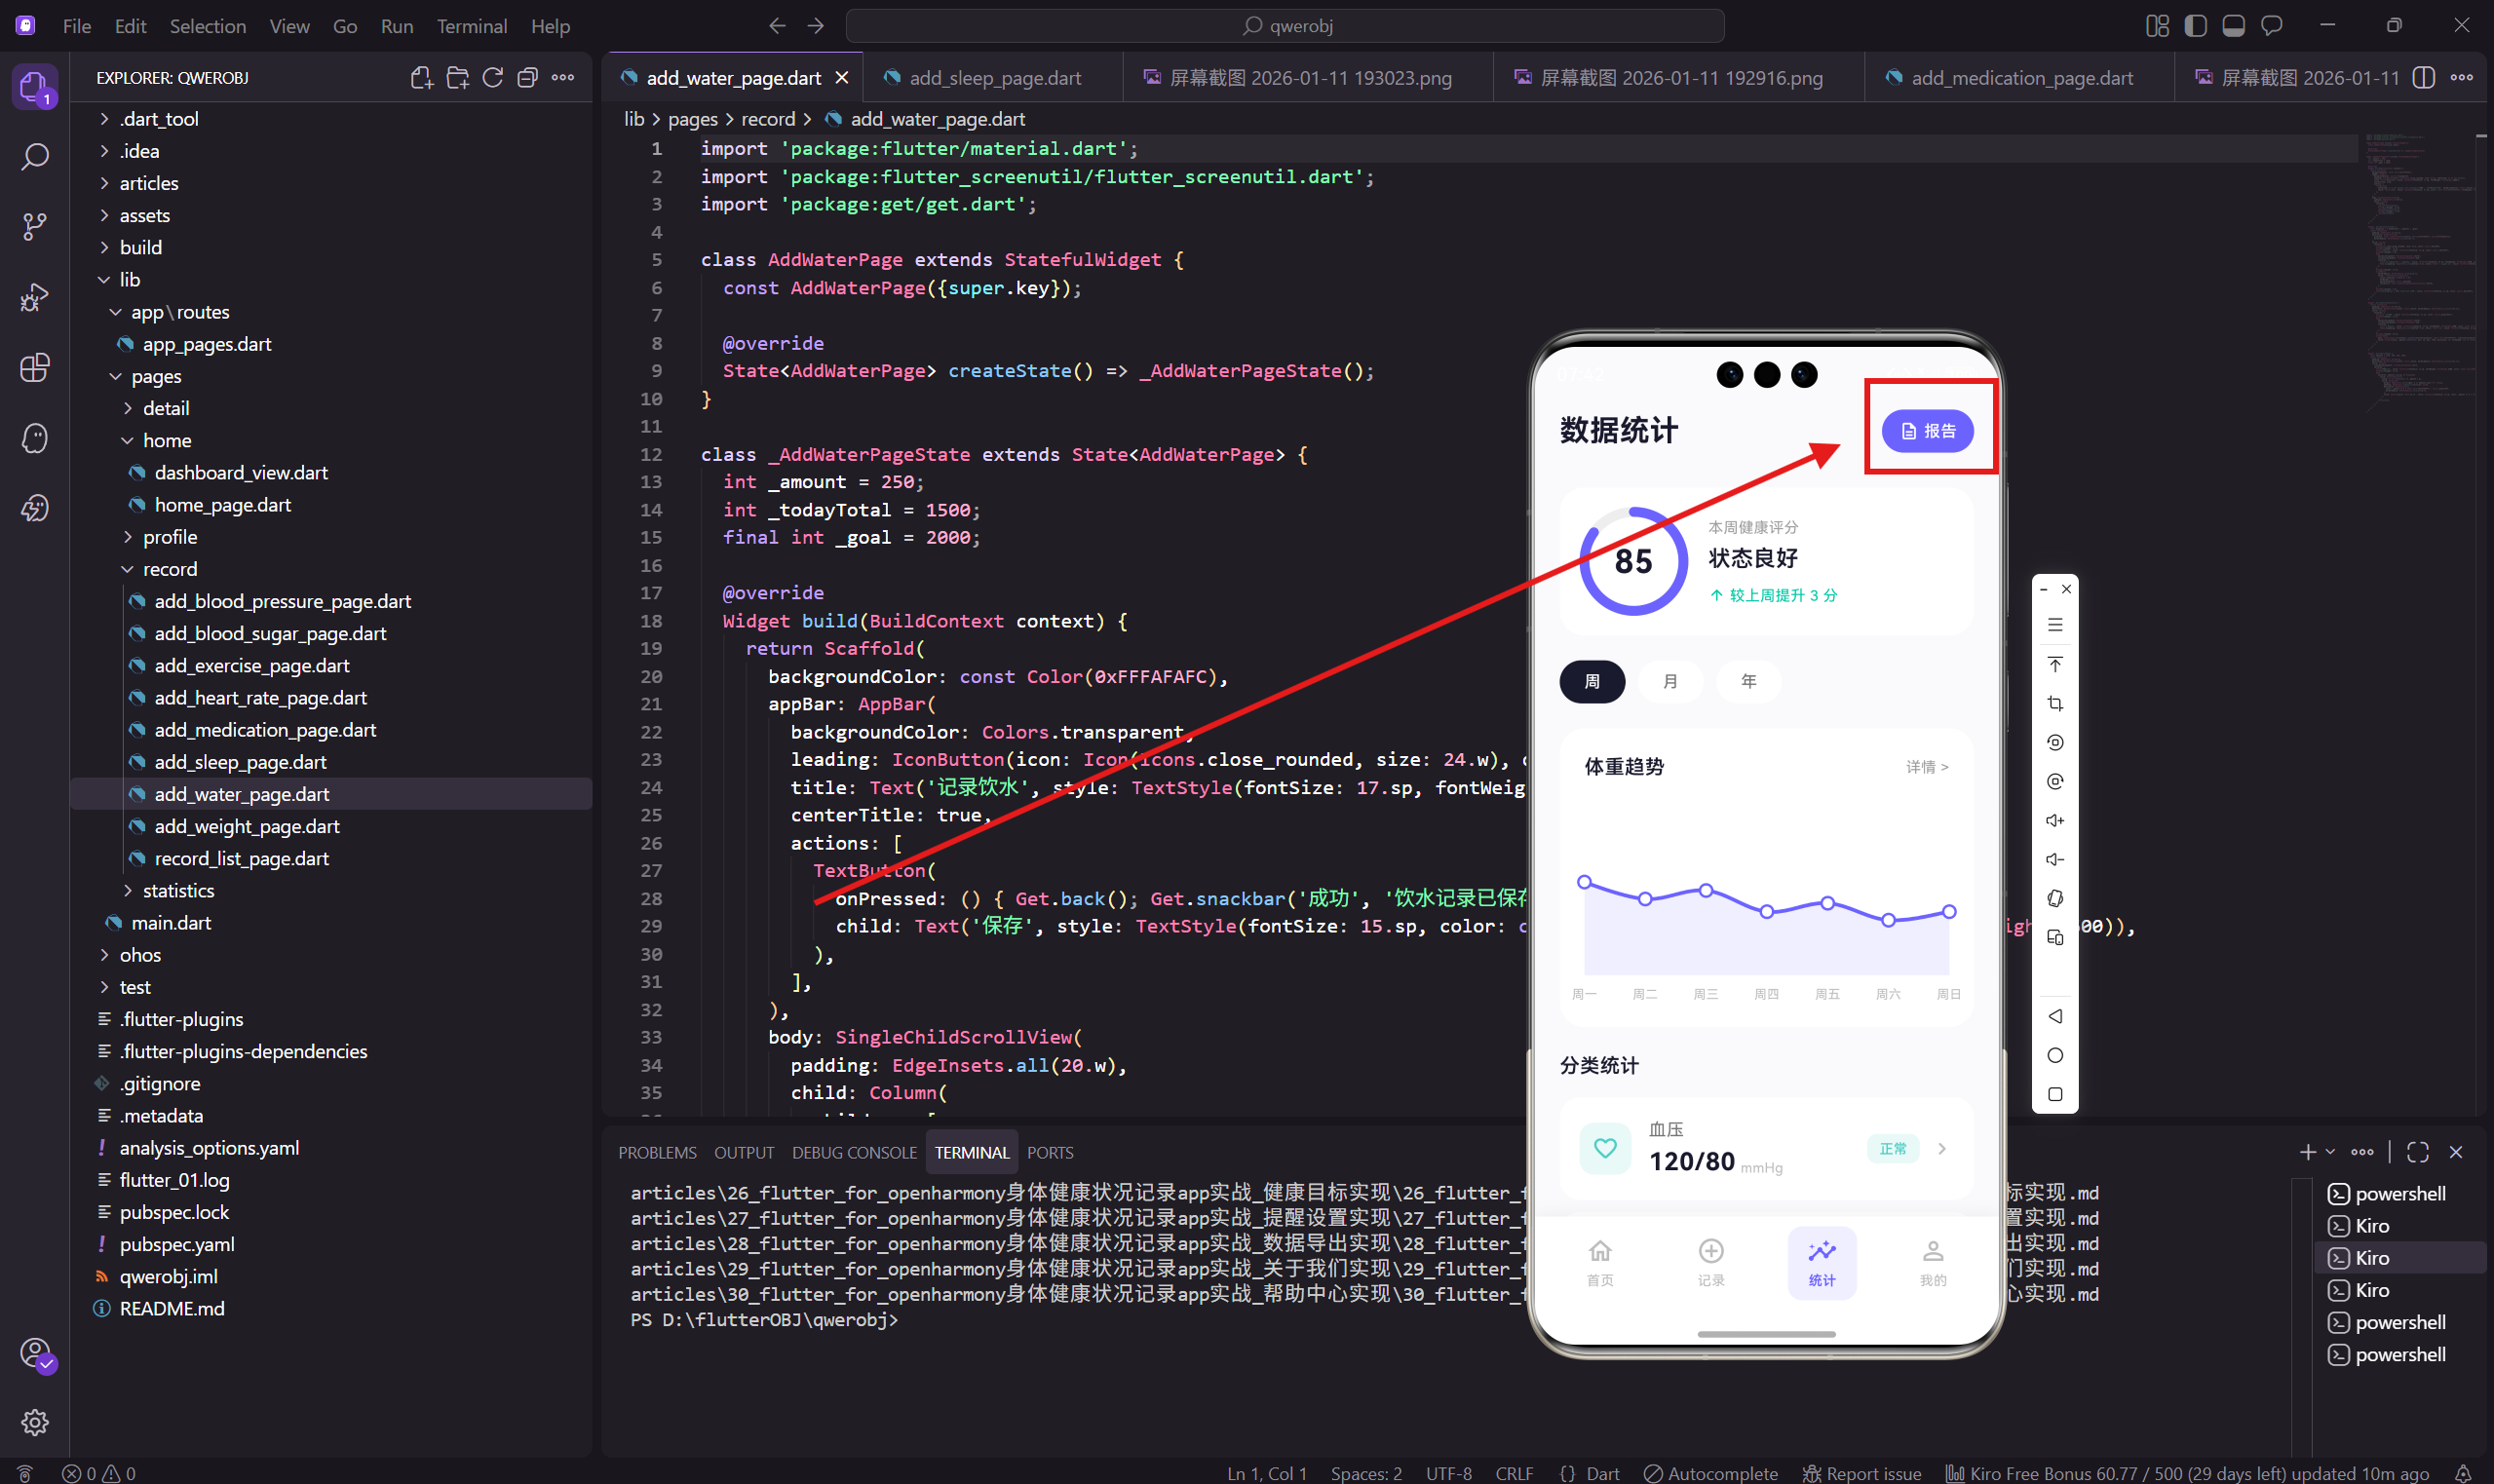The height and width of the screenshot is (1484, 2494).
Task: Open the Search view in the activity bar
Action: (35, 157)
